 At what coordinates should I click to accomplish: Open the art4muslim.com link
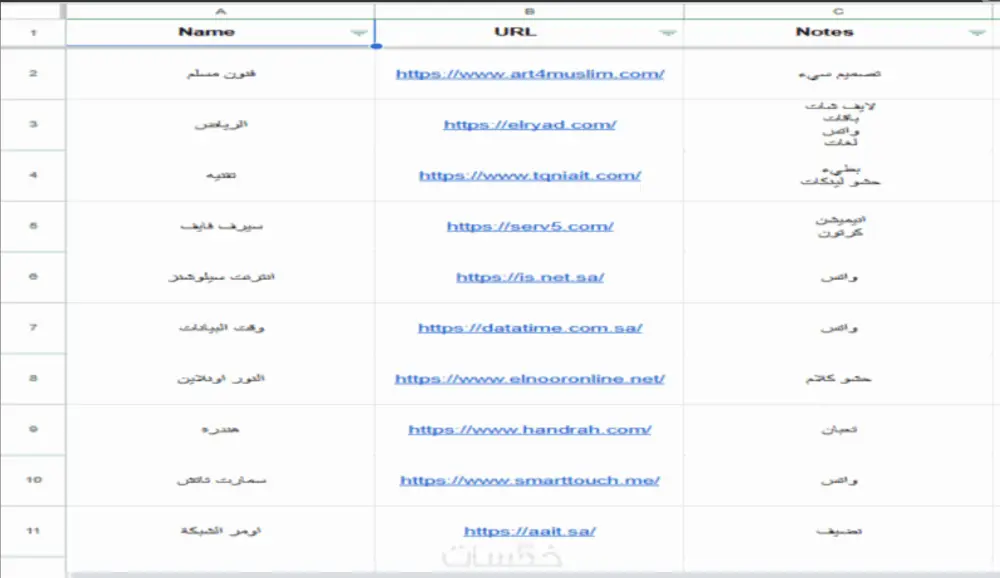coord(530,74)
